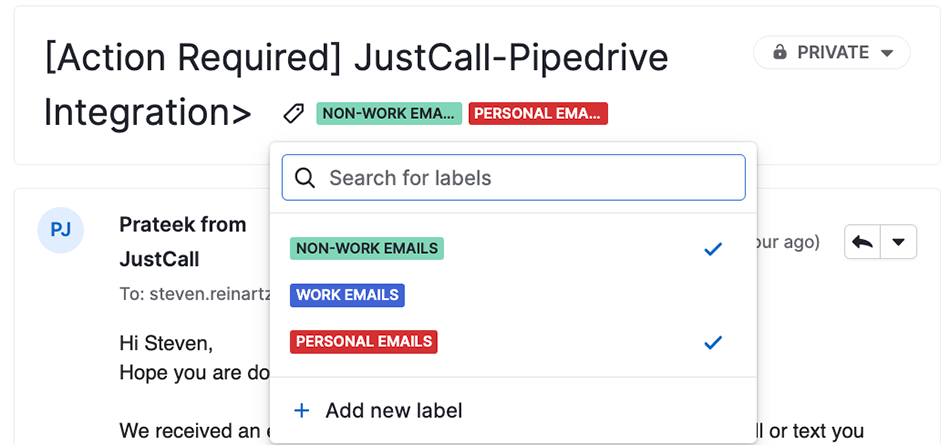950x445 pixels.
Task: Uncheck the Personal Emails checkmark
Action: pos(713,343)
